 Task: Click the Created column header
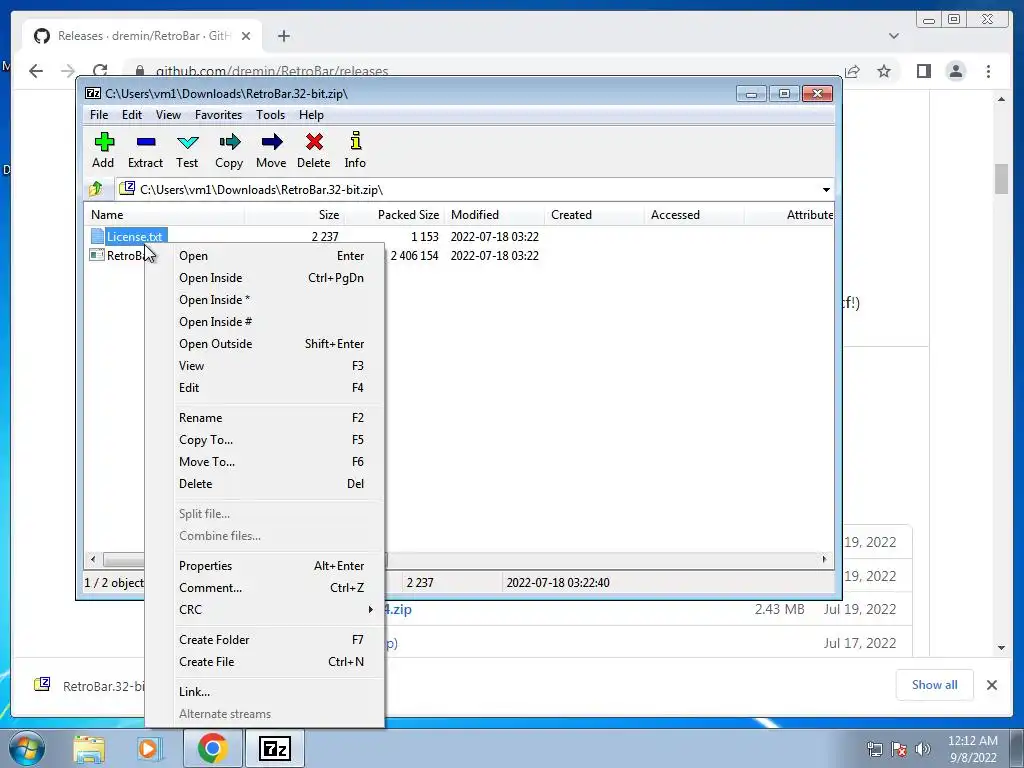tap(594, 215)
